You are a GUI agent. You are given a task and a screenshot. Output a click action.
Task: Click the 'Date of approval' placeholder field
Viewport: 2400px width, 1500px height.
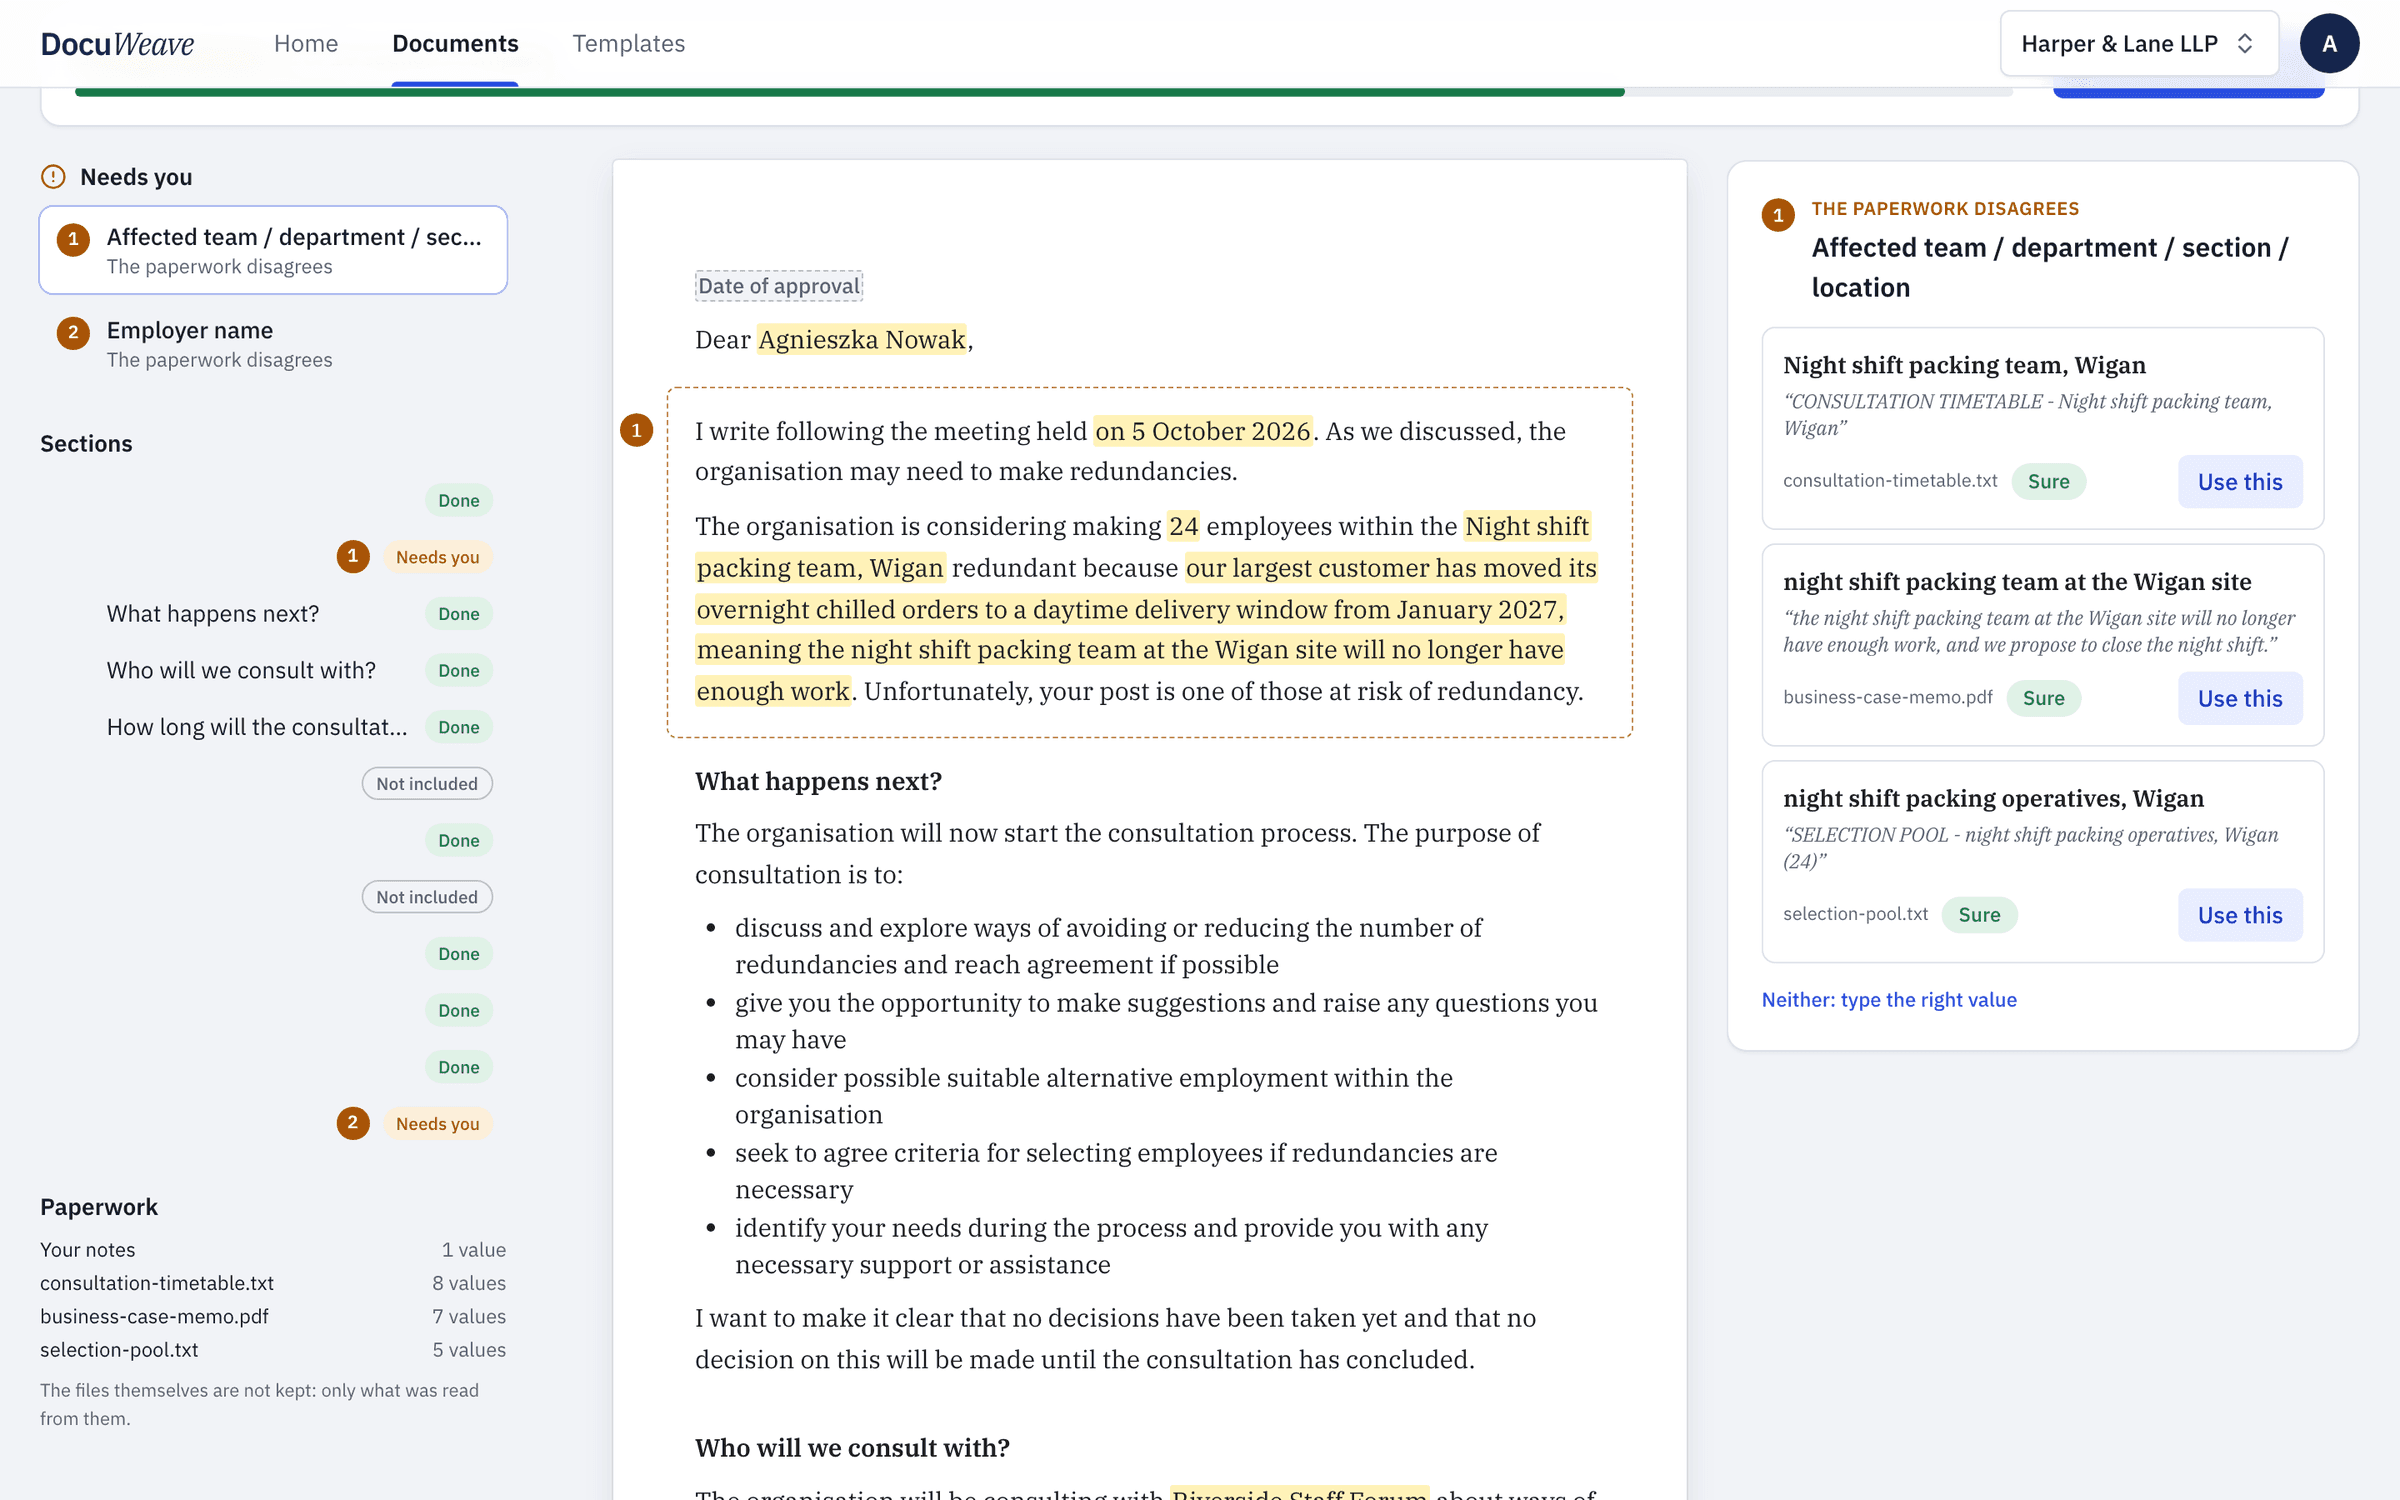coord(779,285)
